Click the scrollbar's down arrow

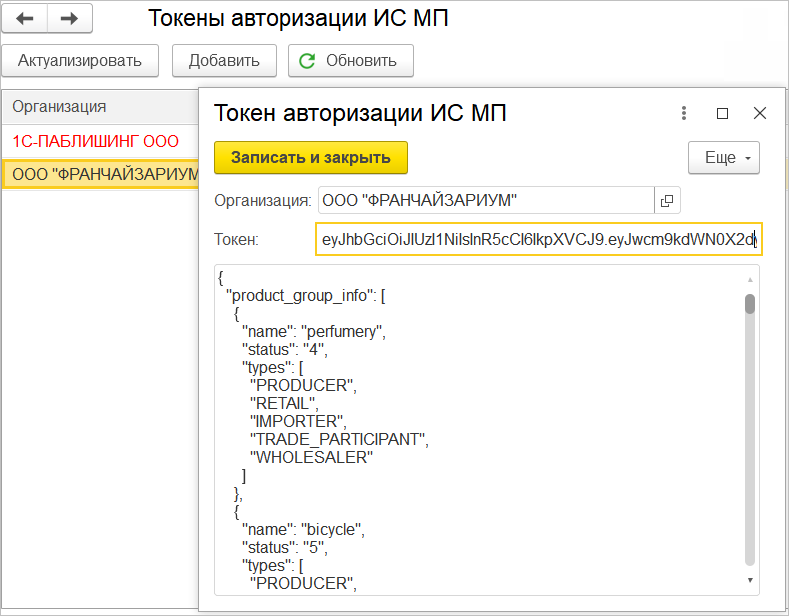pyautogui.click(x=750, y=580)
